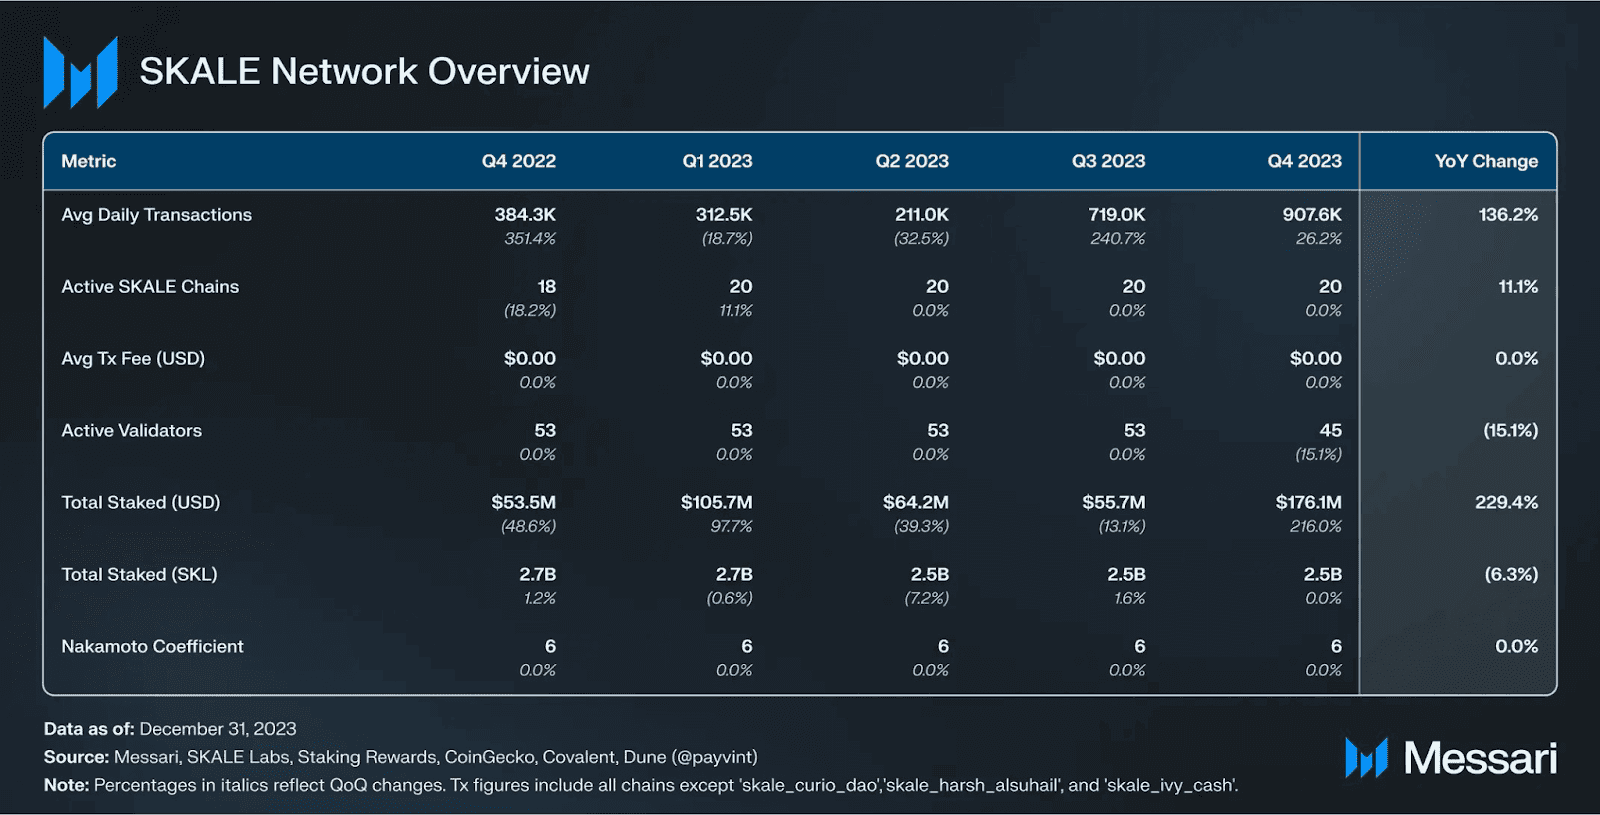
Task: Click the 907.6K value for Q4 2023
Action: tap(1312, 215)
